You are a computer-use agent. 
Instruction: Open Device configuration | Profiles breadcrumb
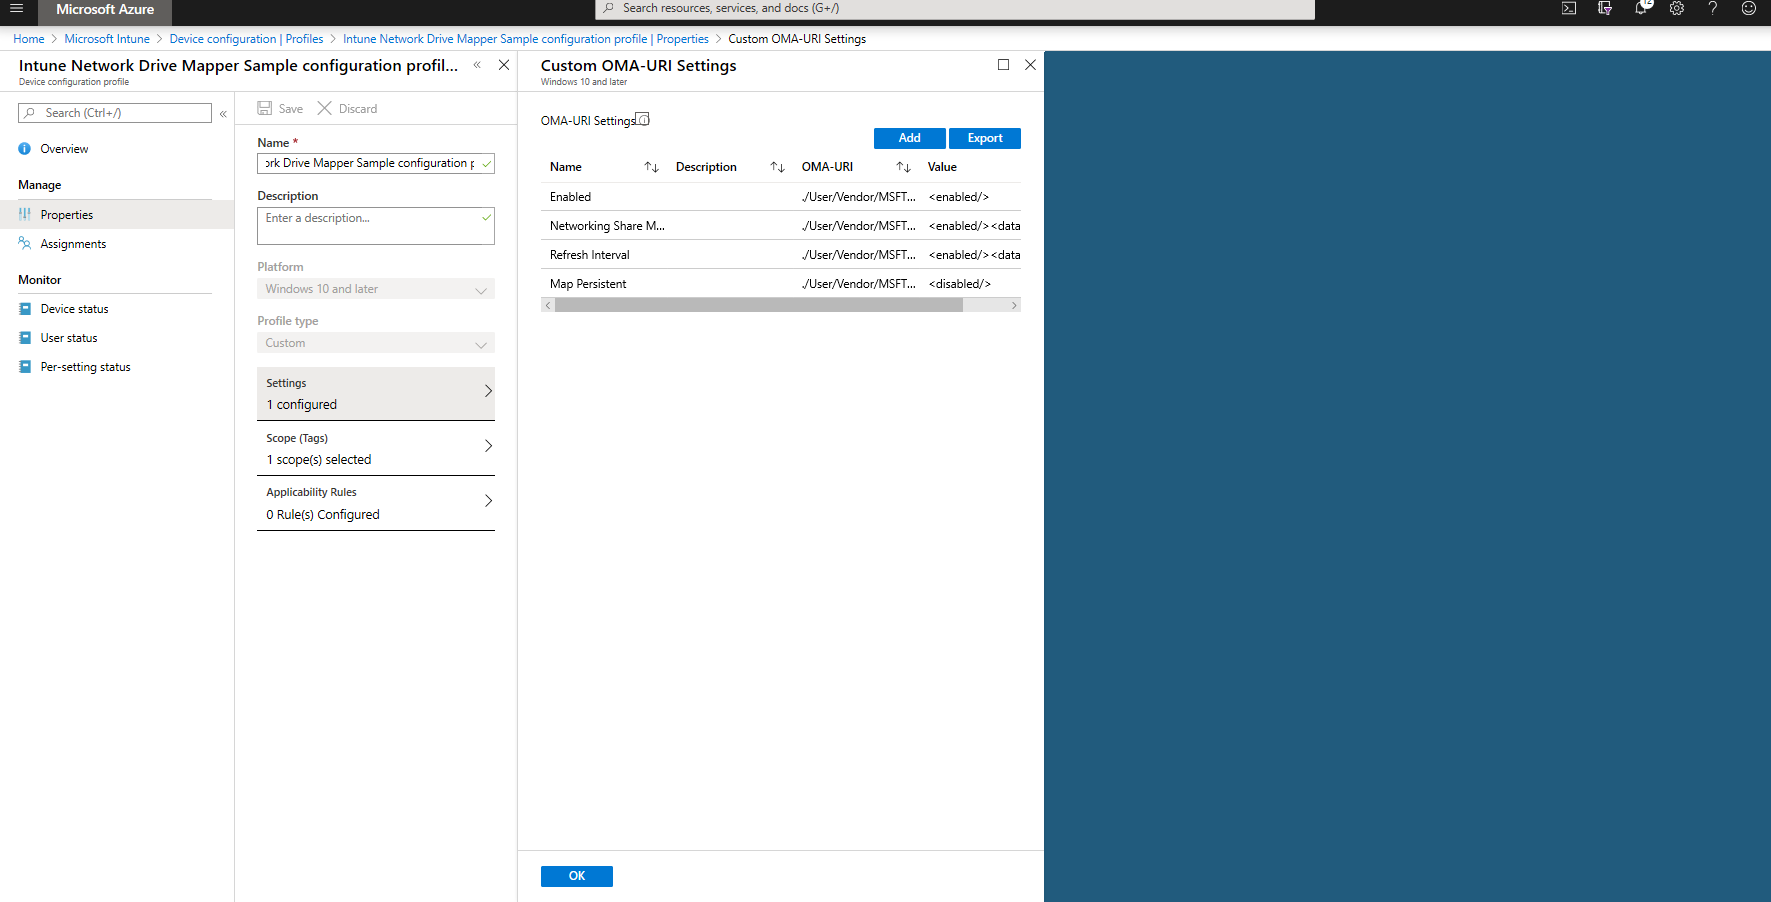tap(246, 39)
